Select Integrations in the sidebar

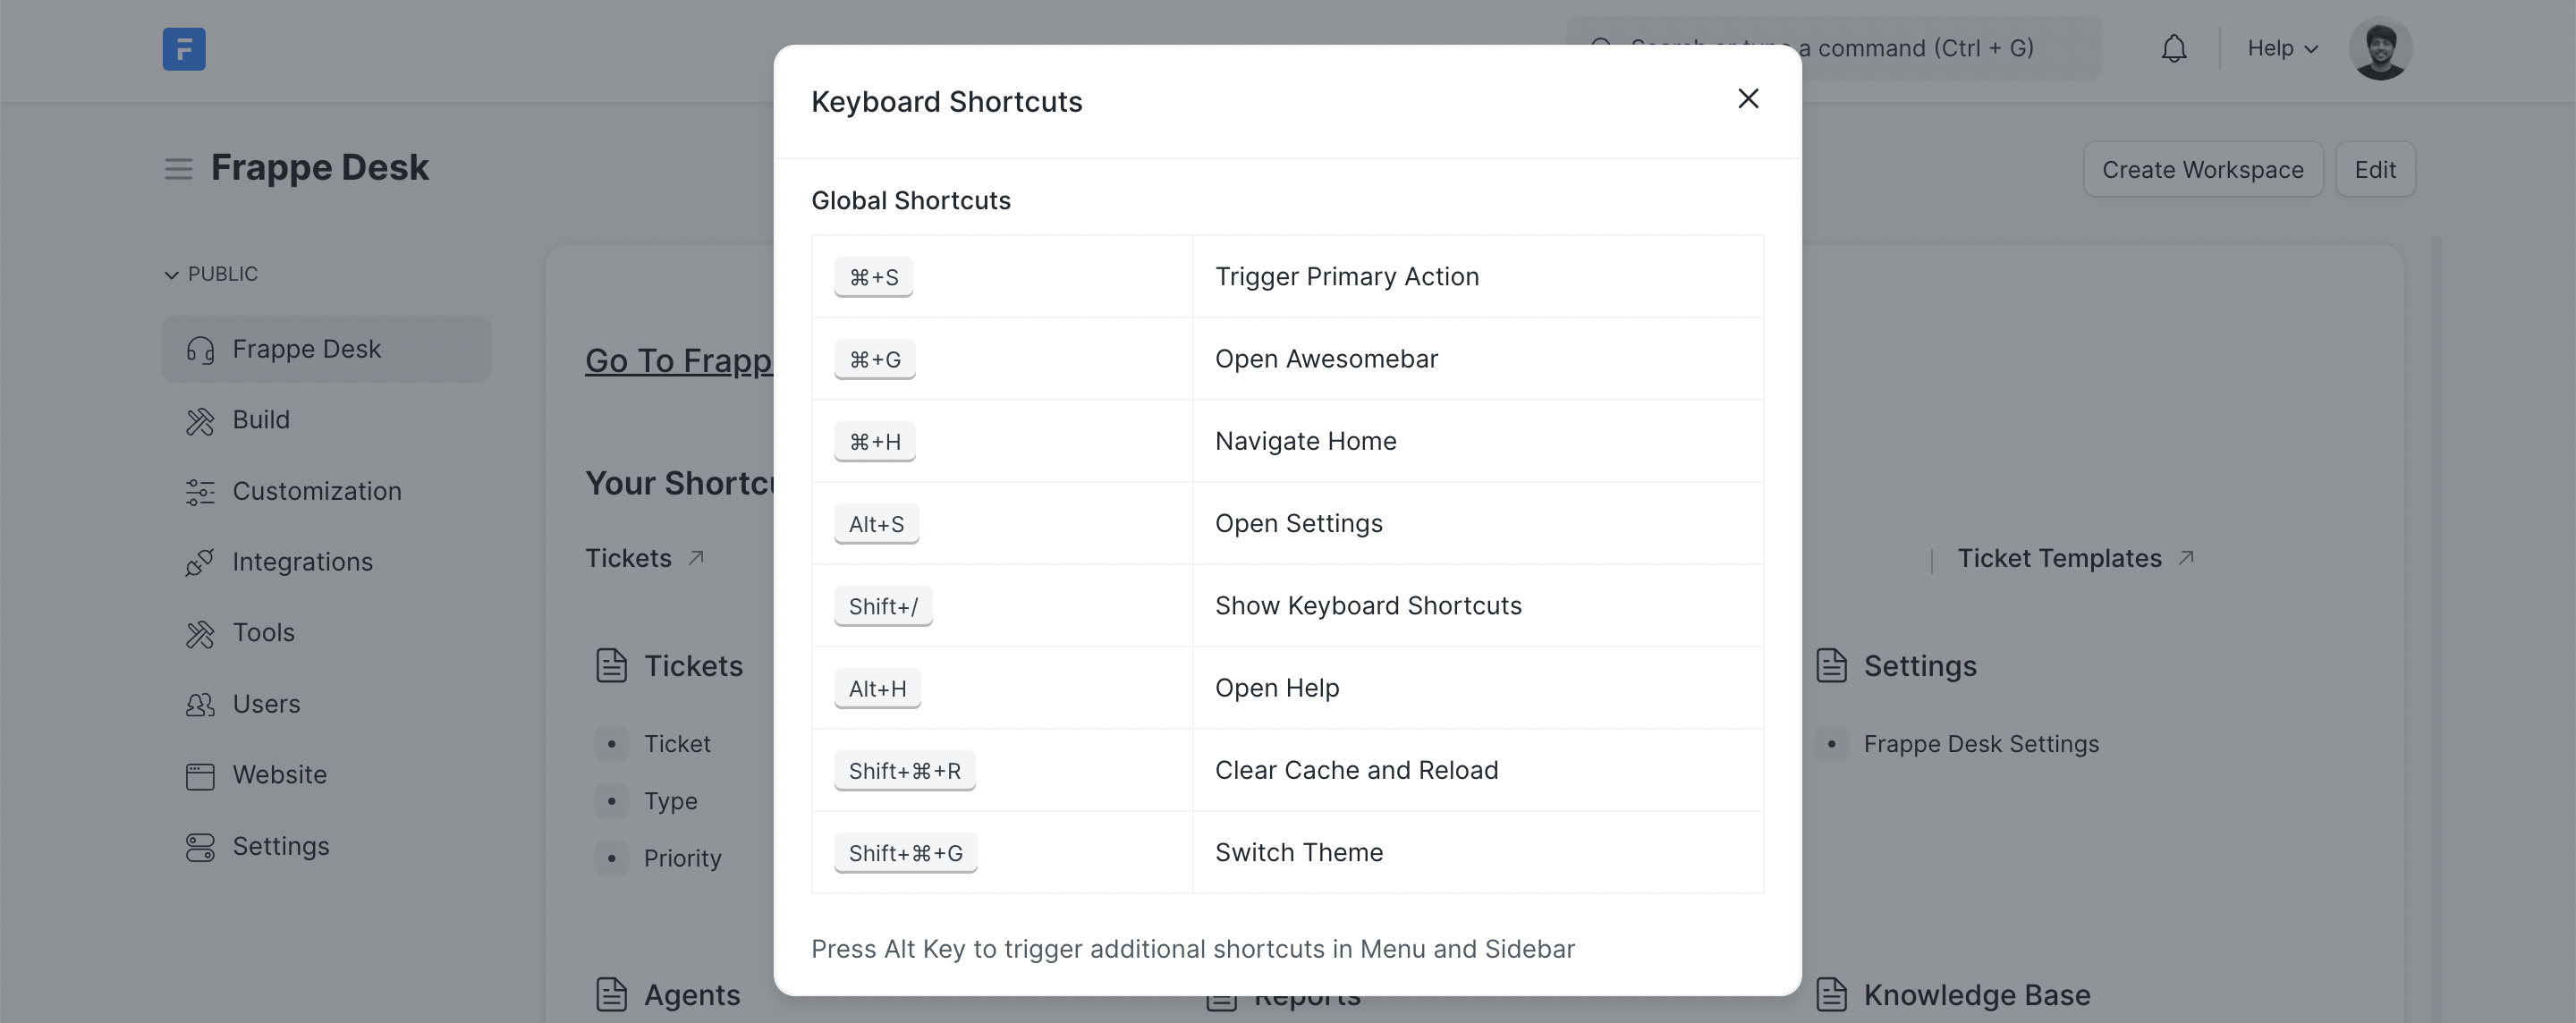click(x=302, y=561)
